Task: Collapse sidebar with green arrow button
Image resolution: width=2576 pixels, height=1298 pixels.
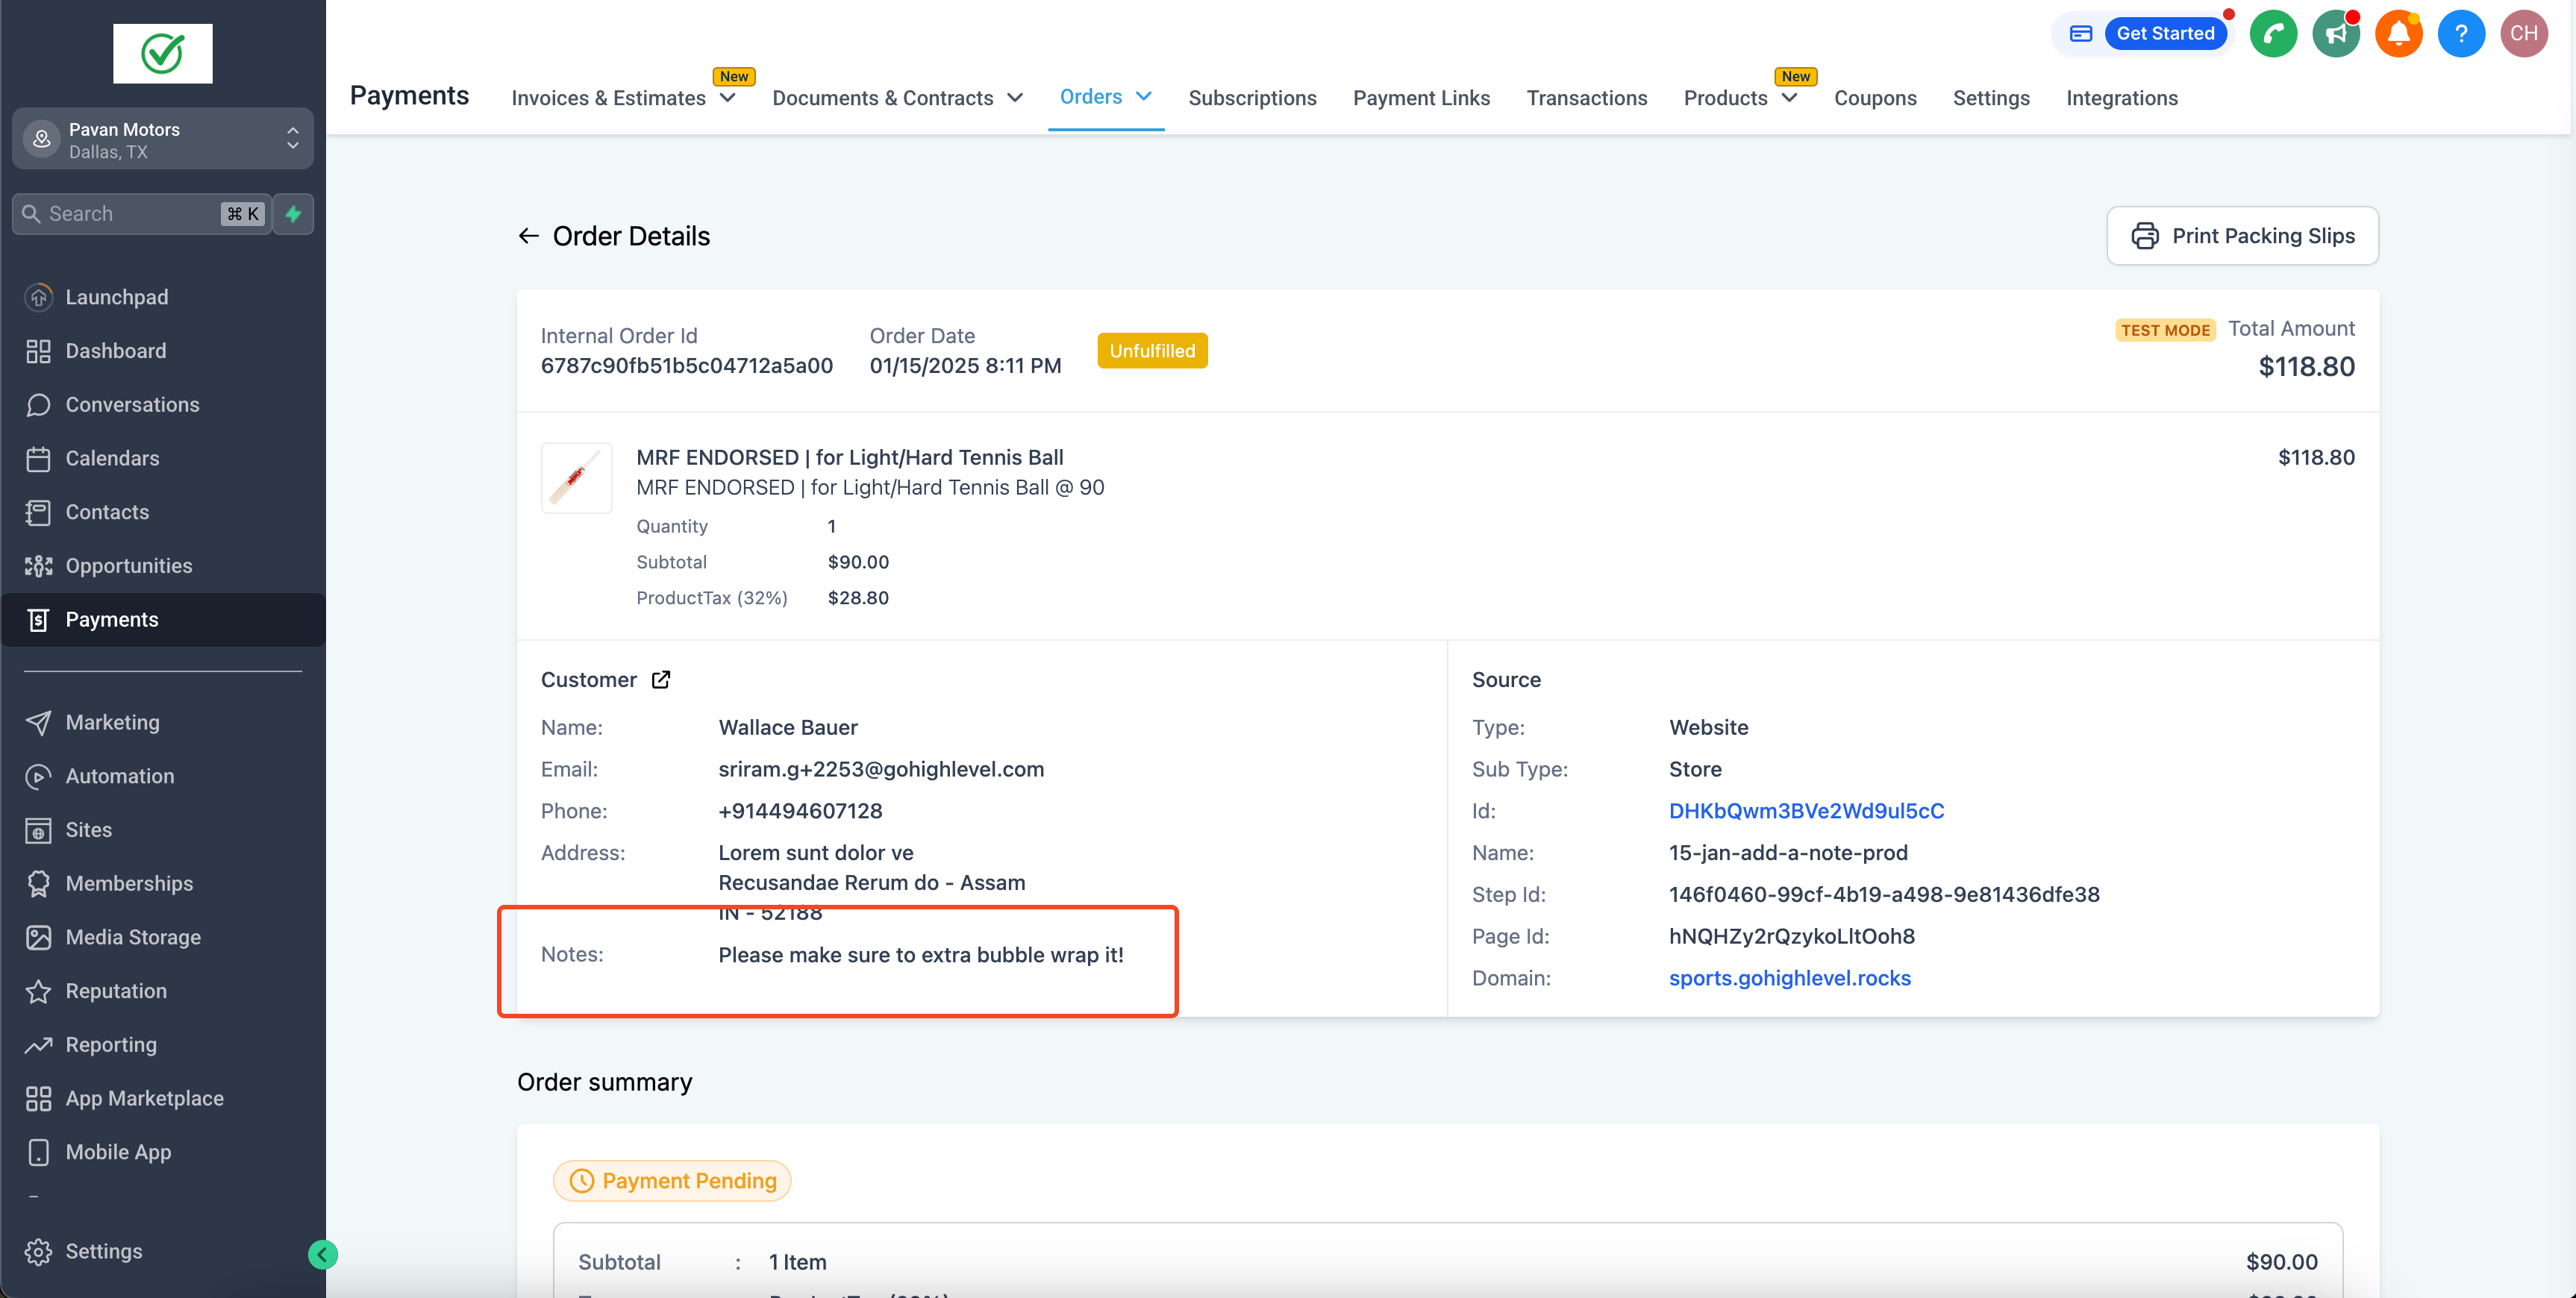Action: (x=322, y=1254)
